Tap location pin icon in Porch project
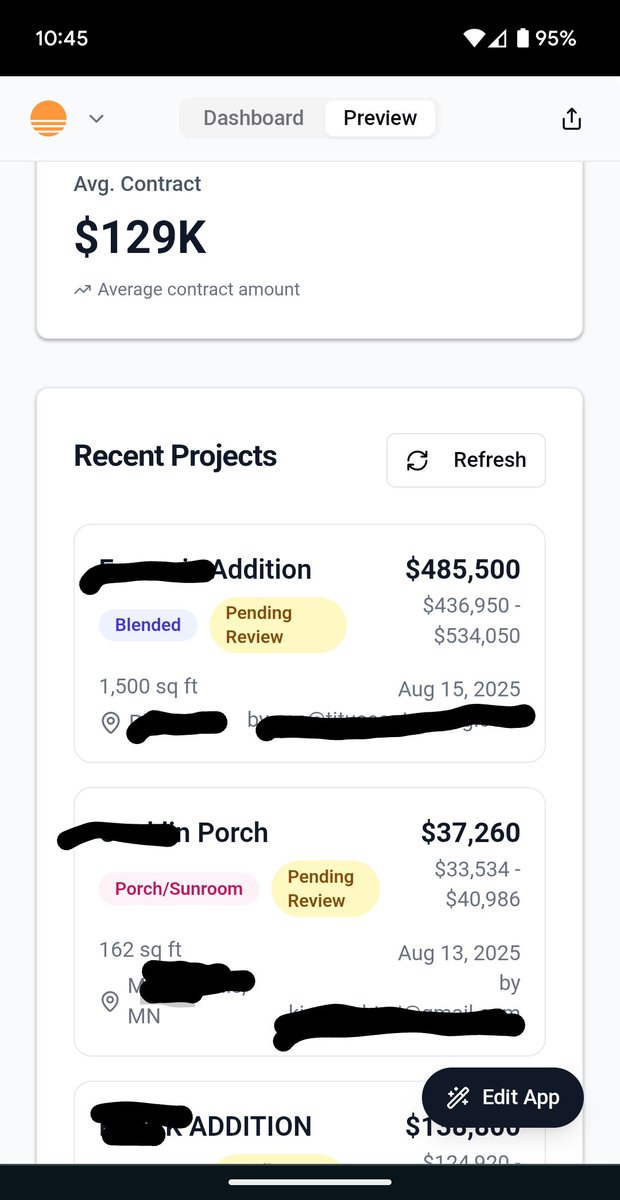620x1200 pixels. (111, 1001)
